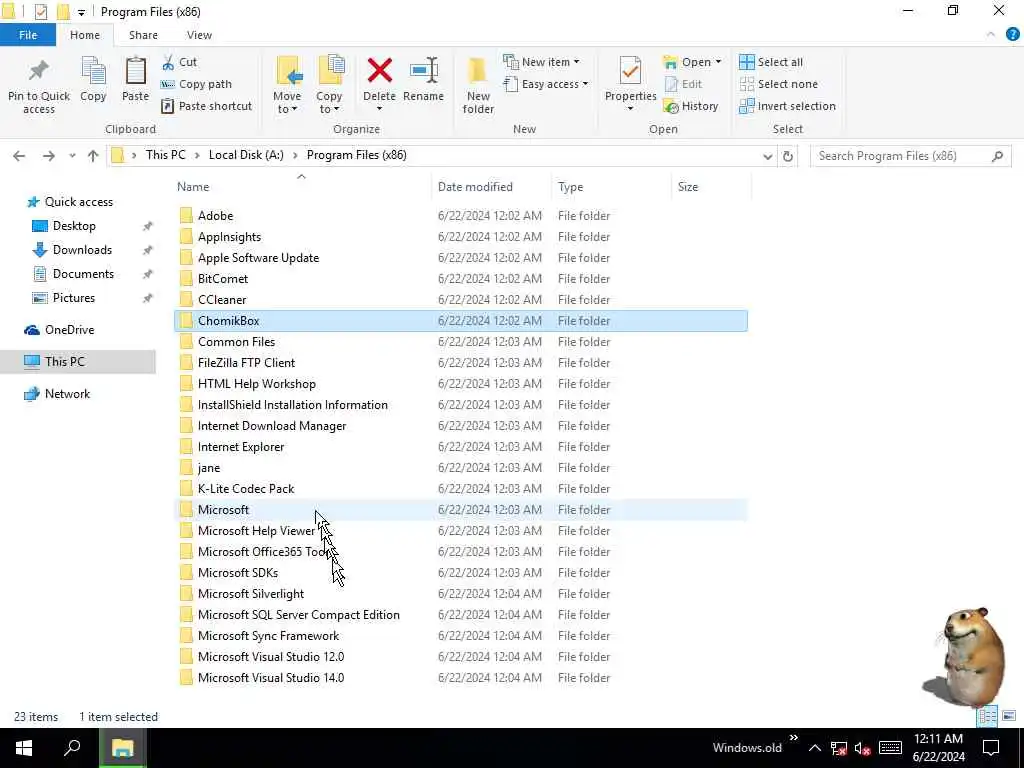1024x768 pixels.
Task: Switch to the Share ribbon tab
Action: [143, 35]
